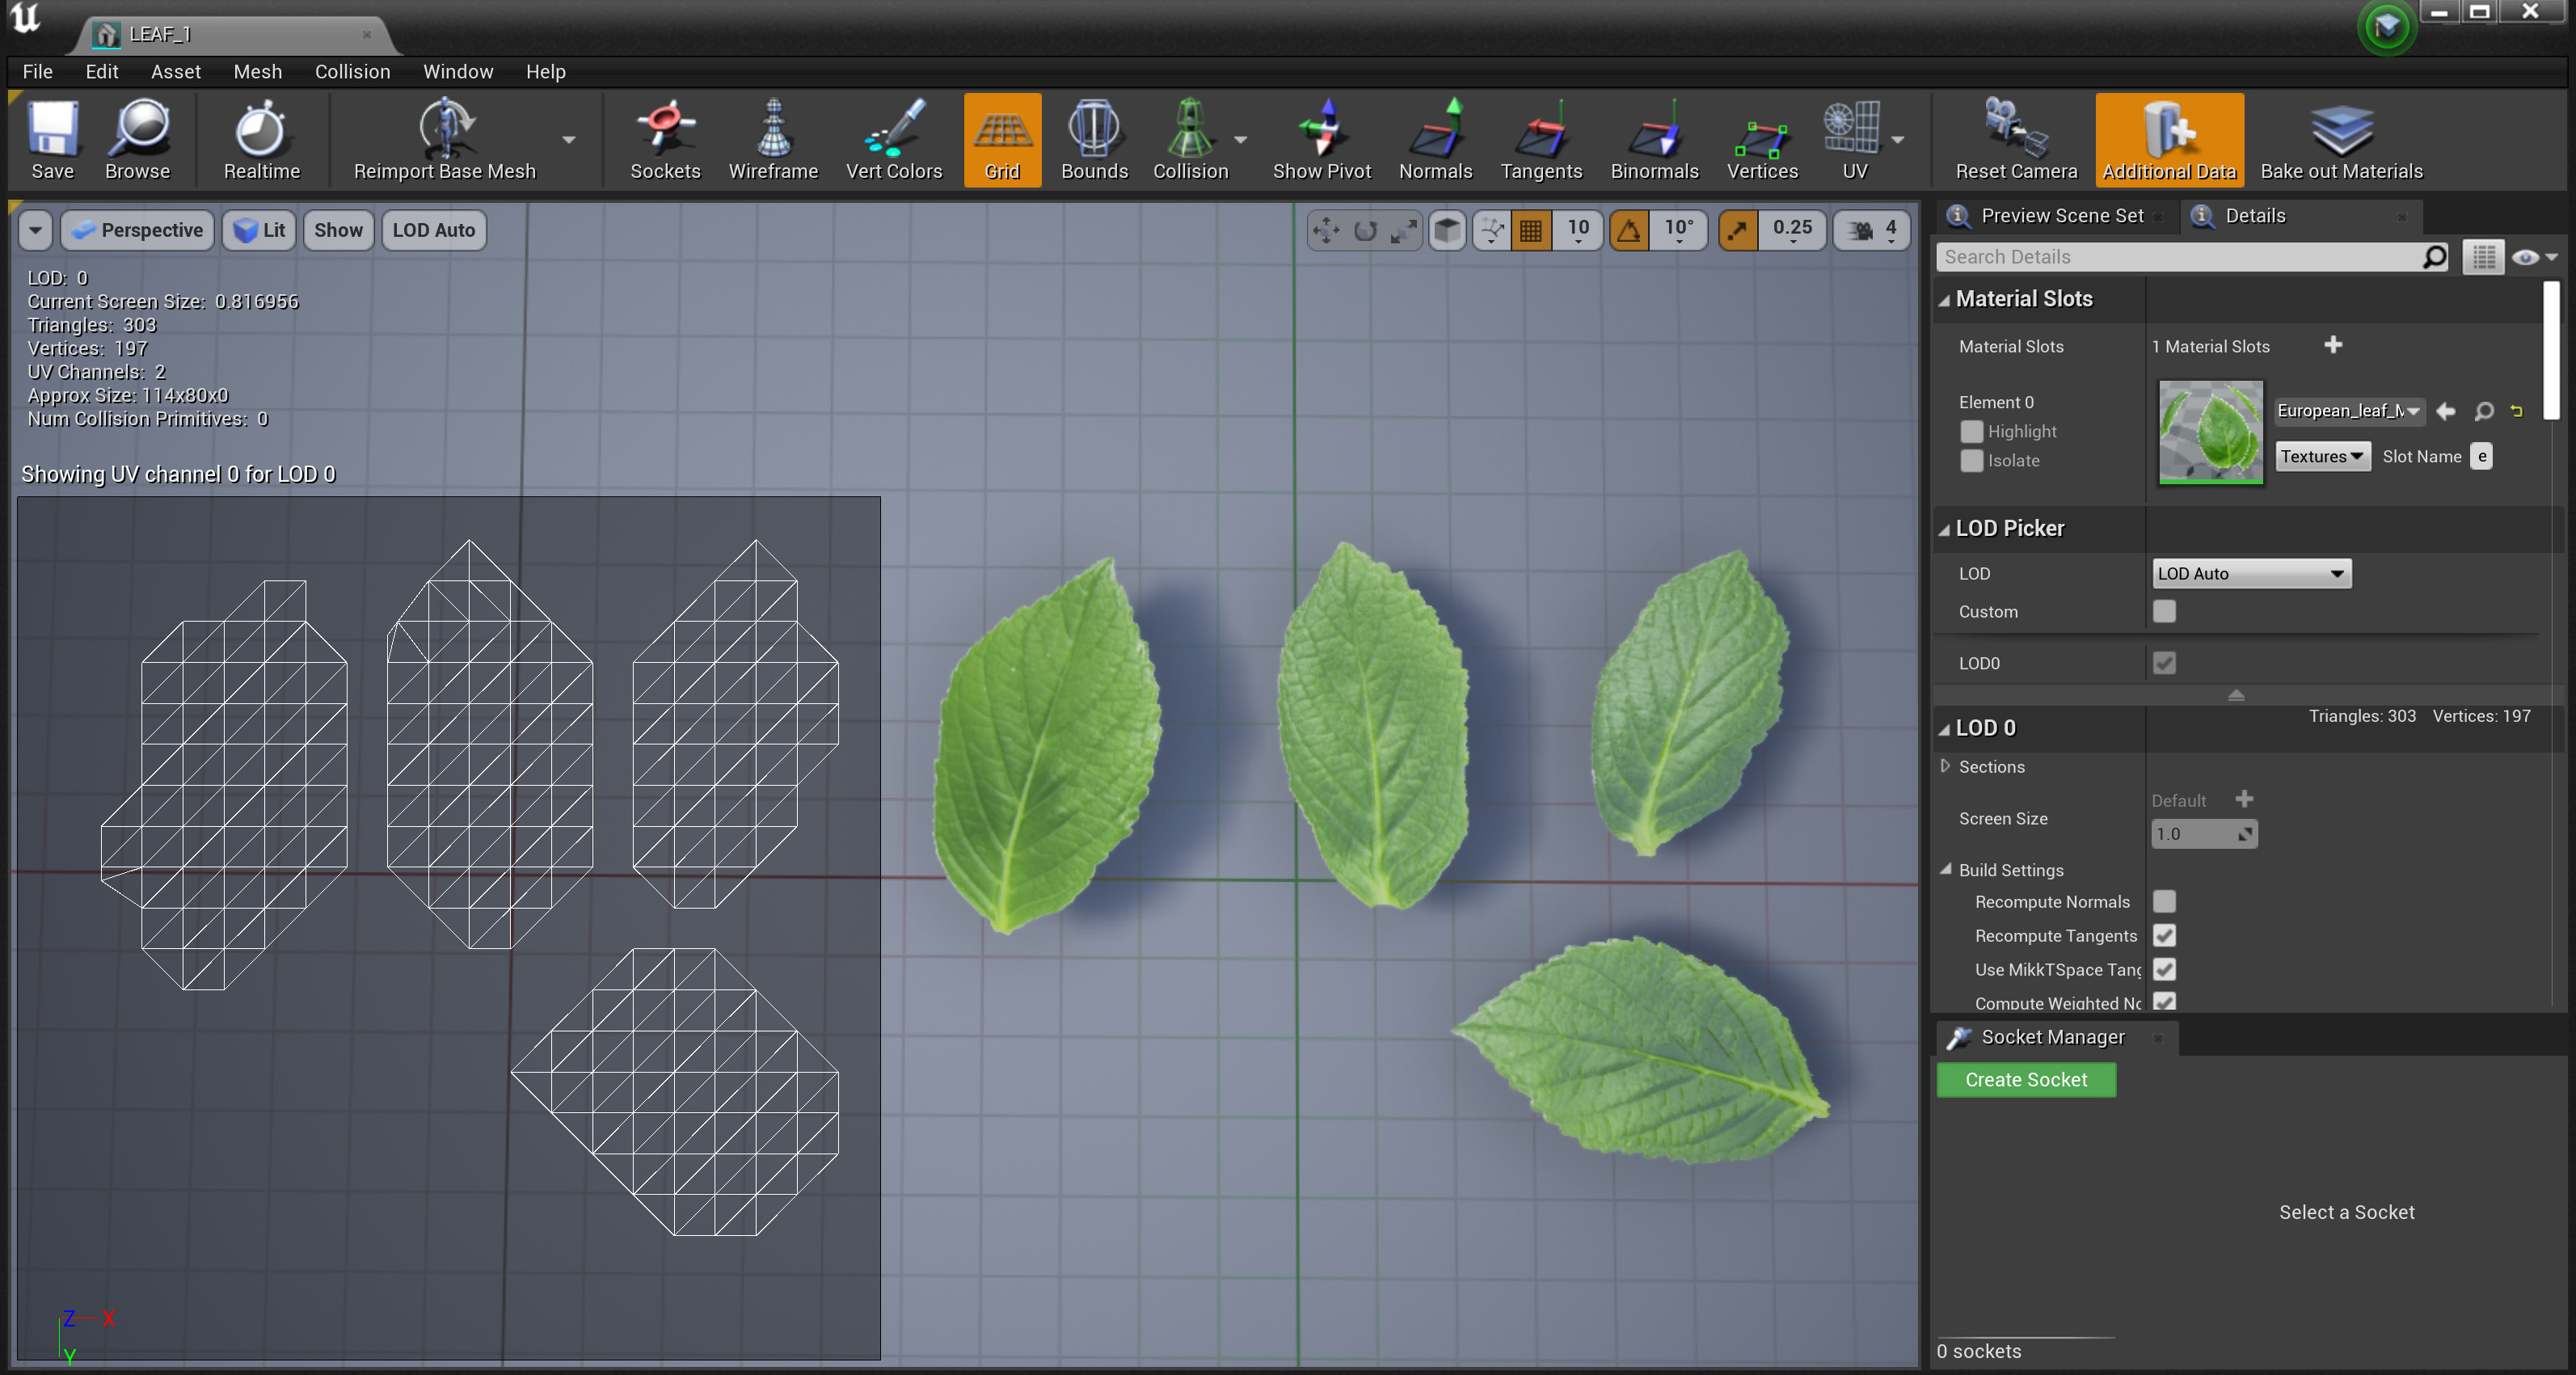Screen dimensions: 2576x1375
Task: Open the Mesh menu
Action: click(257, 71)
